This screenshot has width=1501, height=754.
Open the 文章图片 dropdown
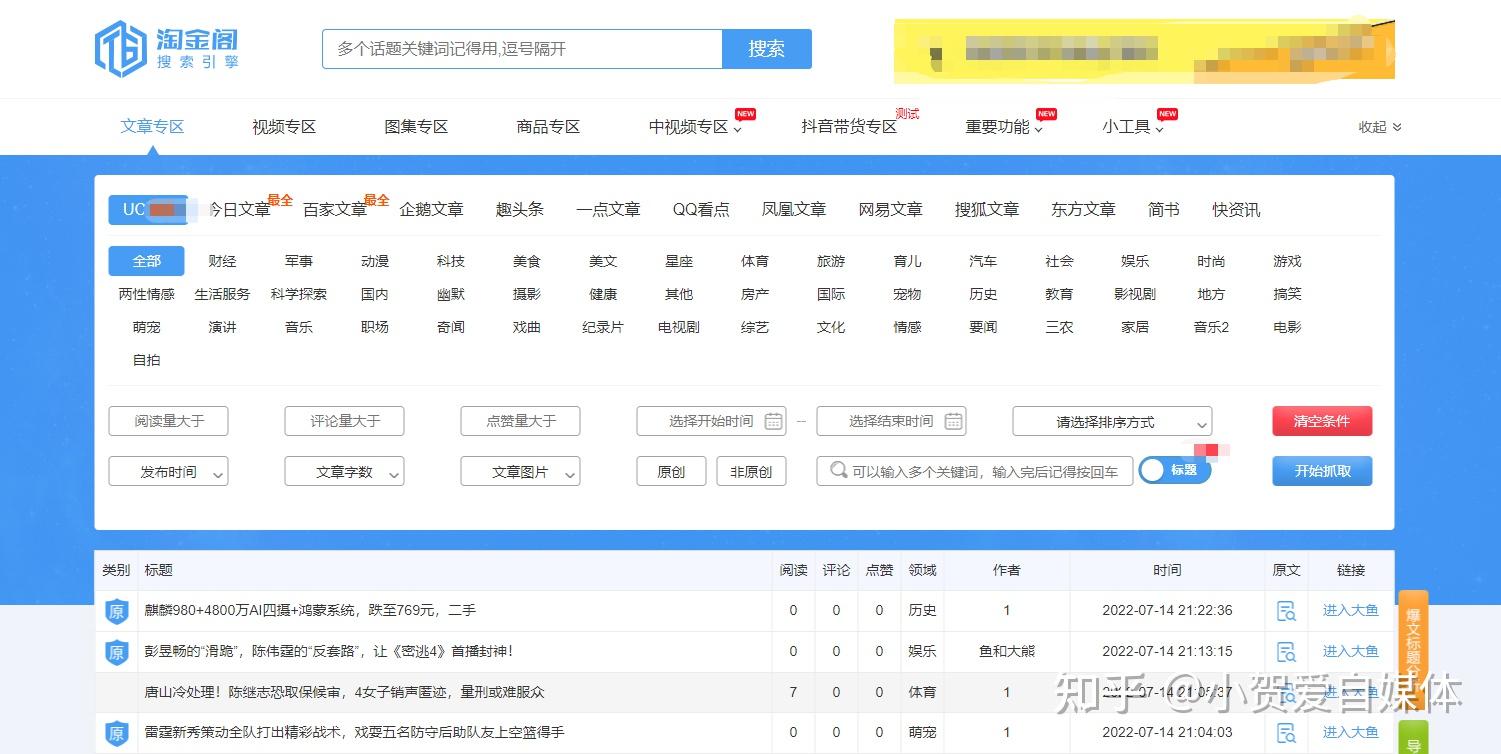tap(520, 471)
